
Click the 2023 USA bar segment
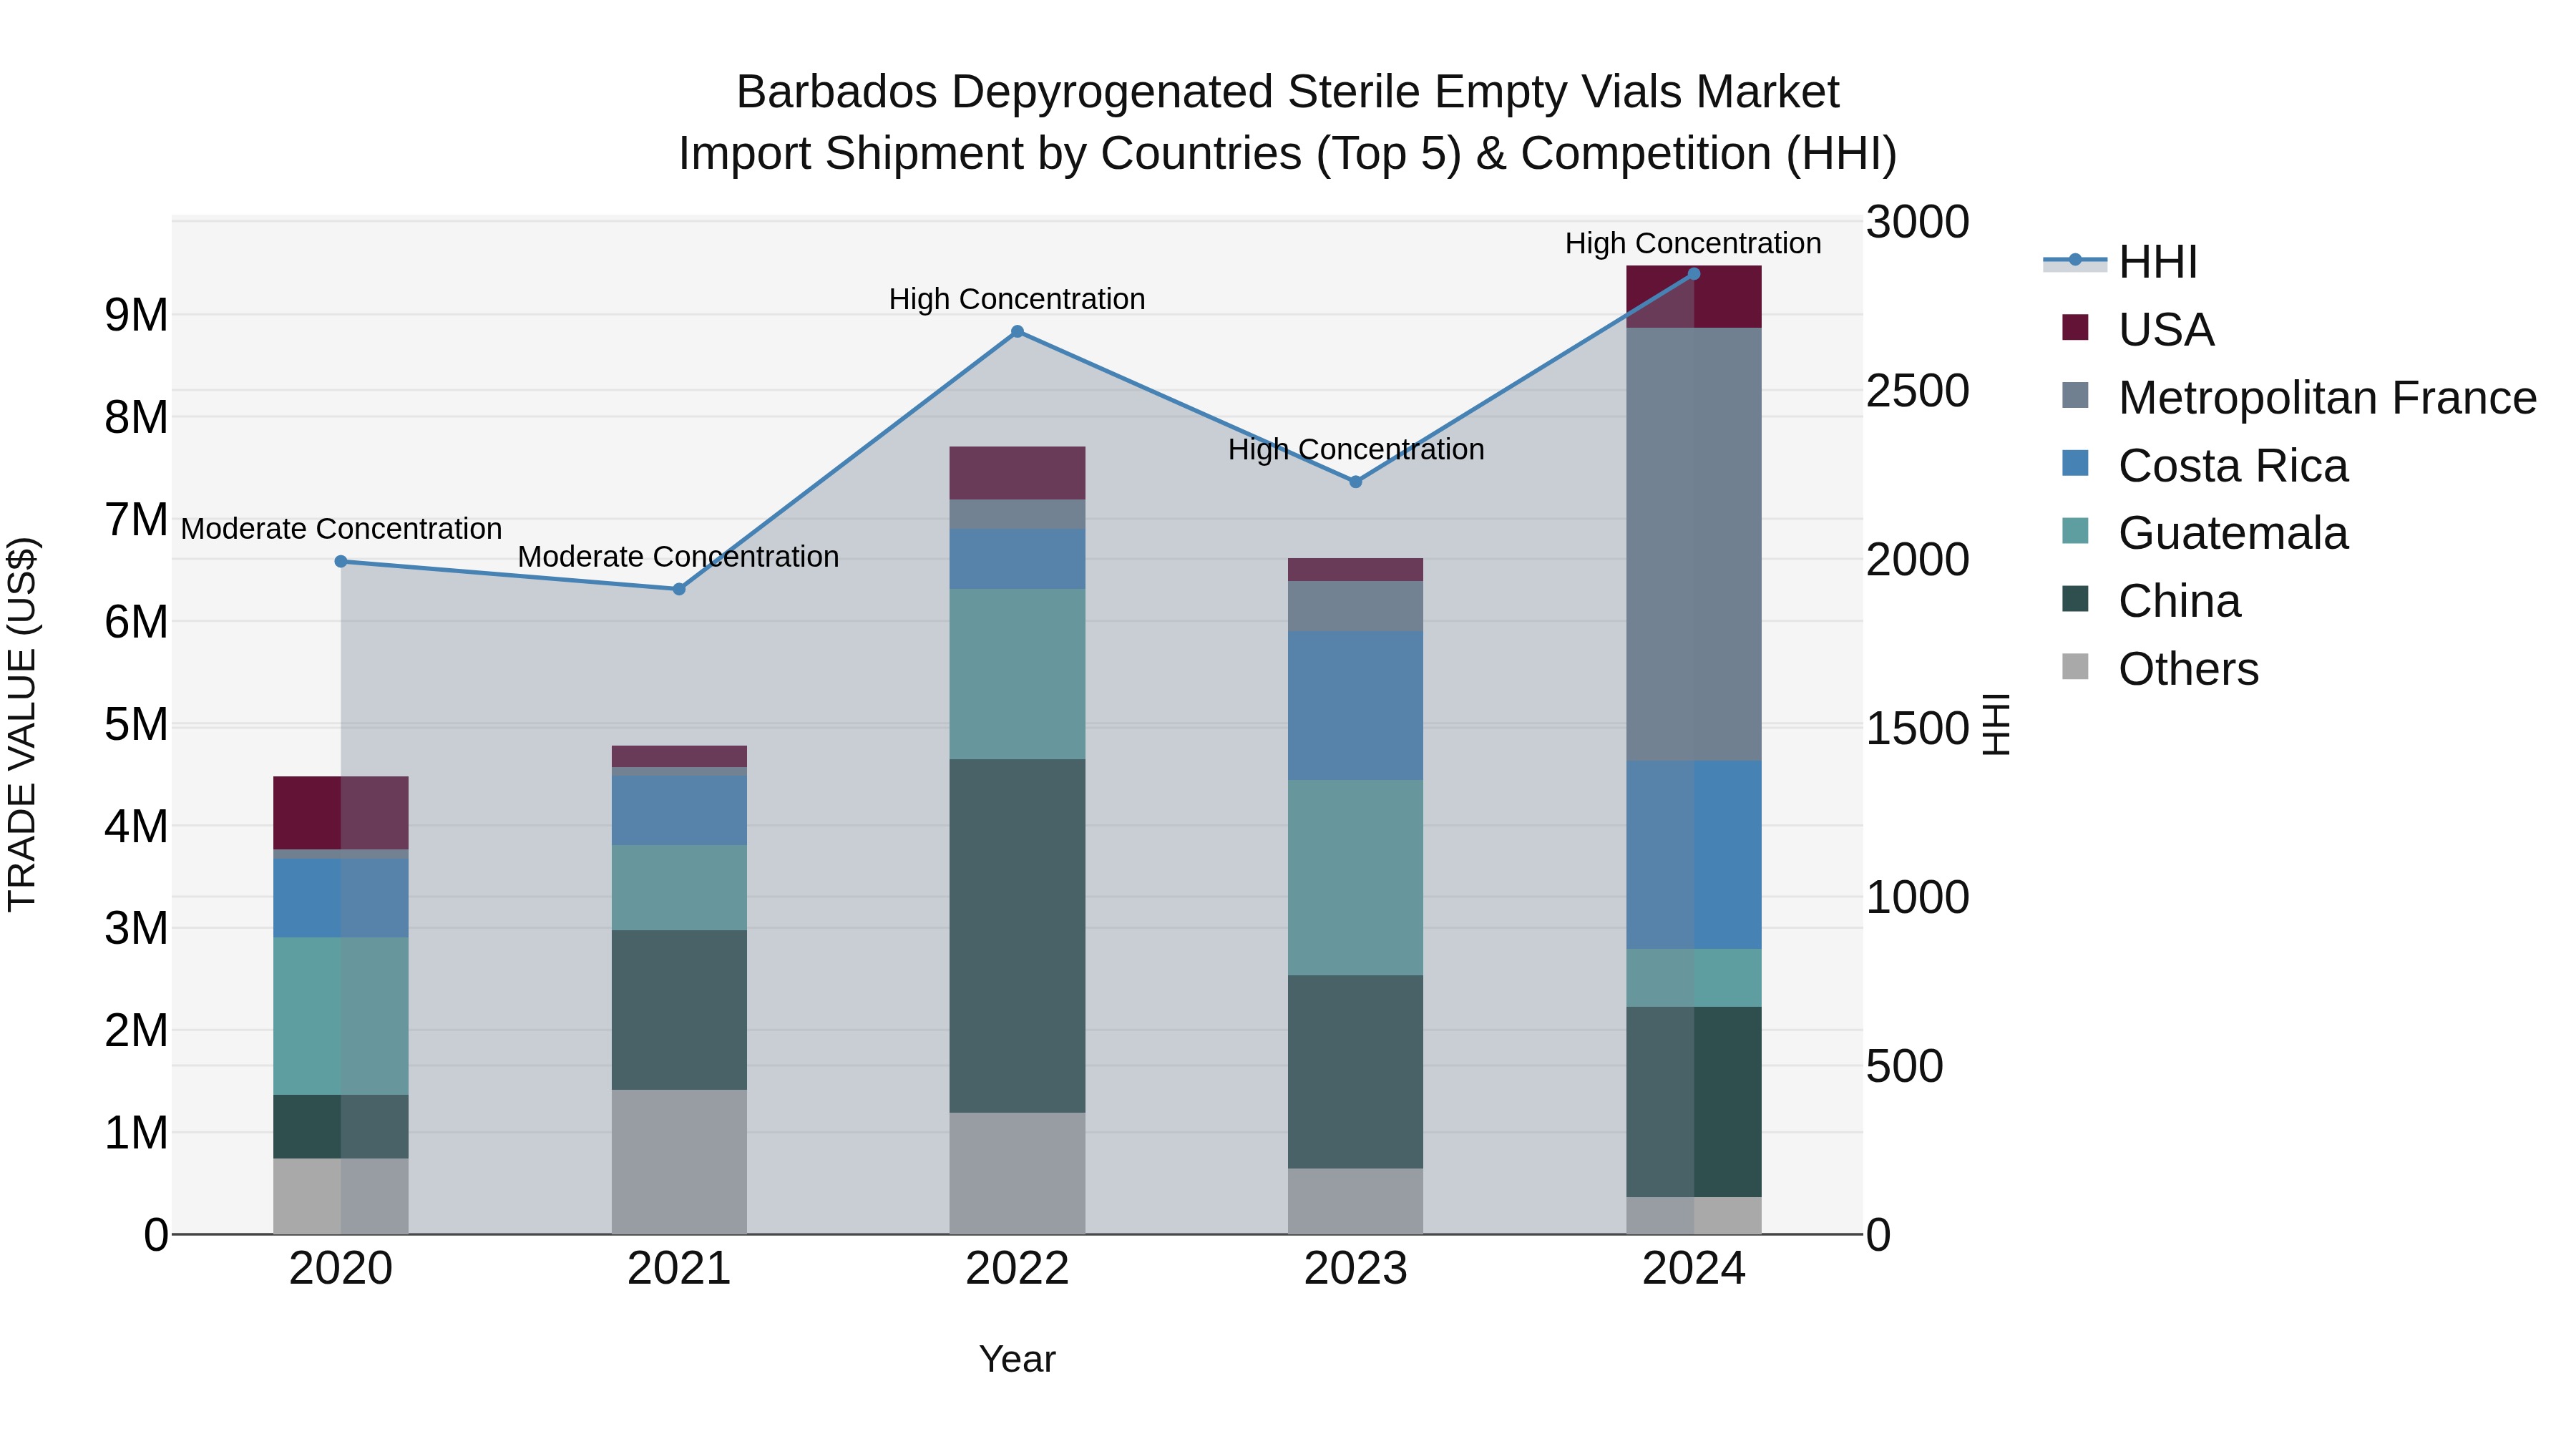pos(1356,570)
